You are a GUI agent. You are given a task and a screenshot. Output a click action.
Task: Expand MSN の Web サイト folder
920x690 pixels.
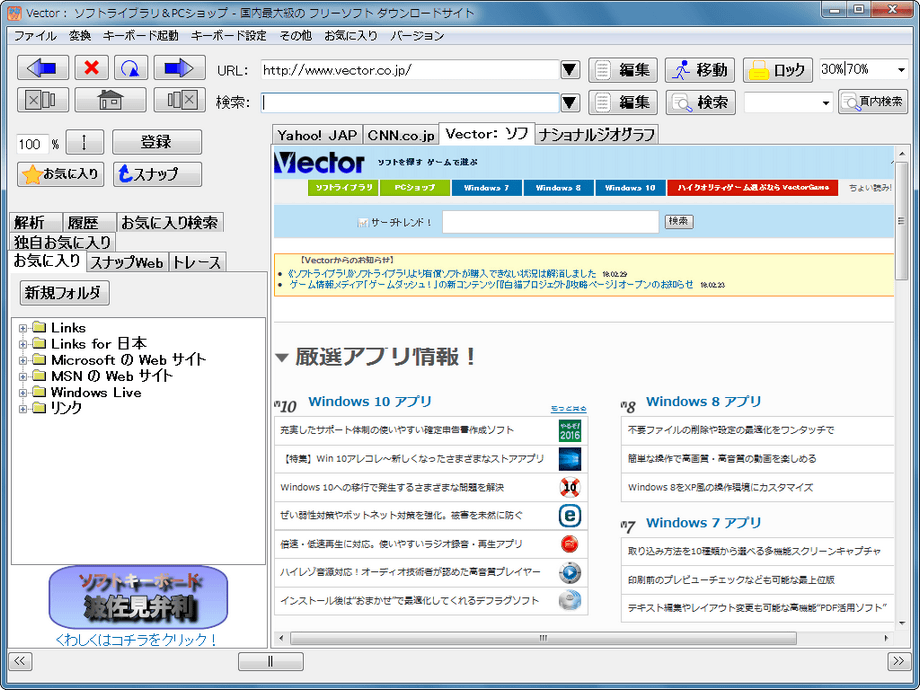tap(23, 376)
